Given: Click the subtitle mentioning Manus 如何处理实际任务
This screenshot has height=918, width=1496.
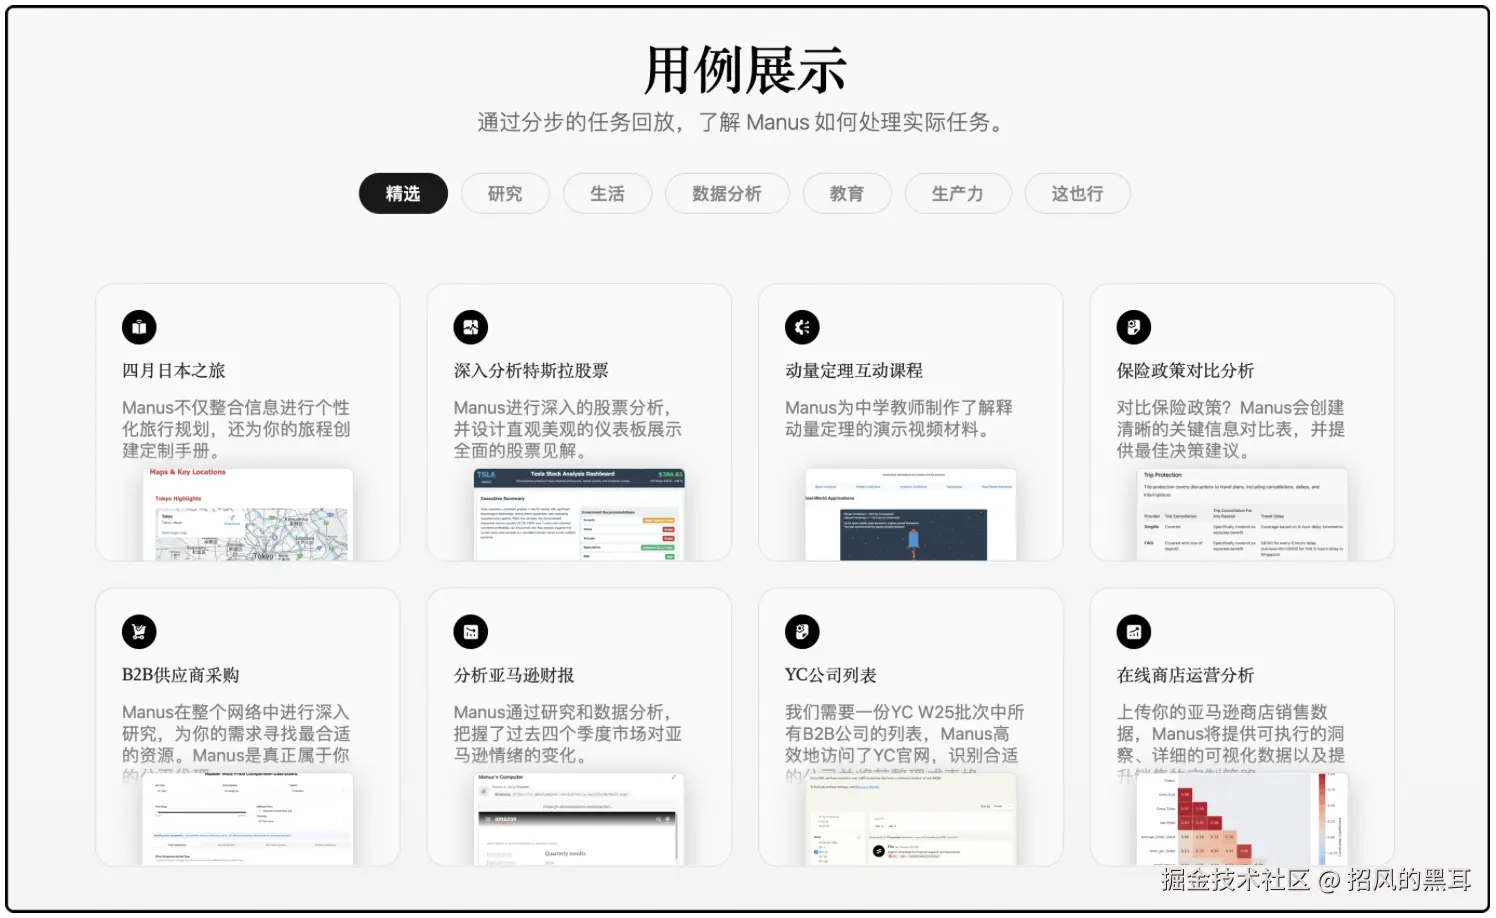Looking at the screenshot, I should click(743, 123).
